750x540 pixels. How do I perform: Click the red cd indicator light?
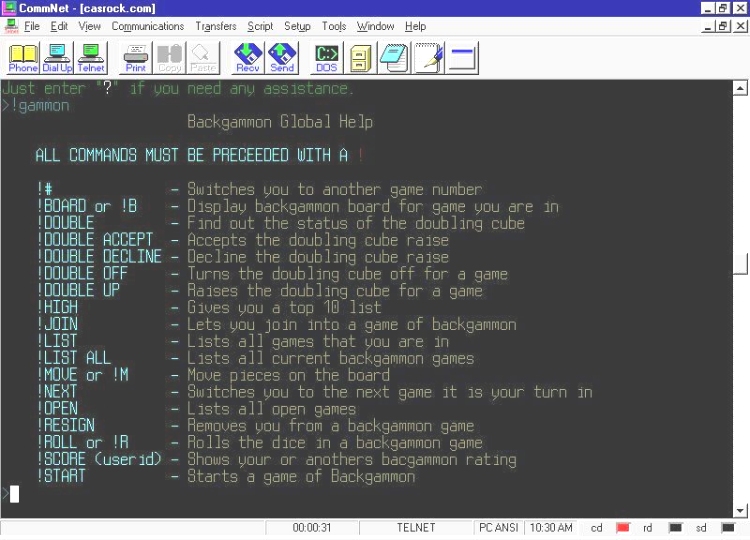click(623, 528)
